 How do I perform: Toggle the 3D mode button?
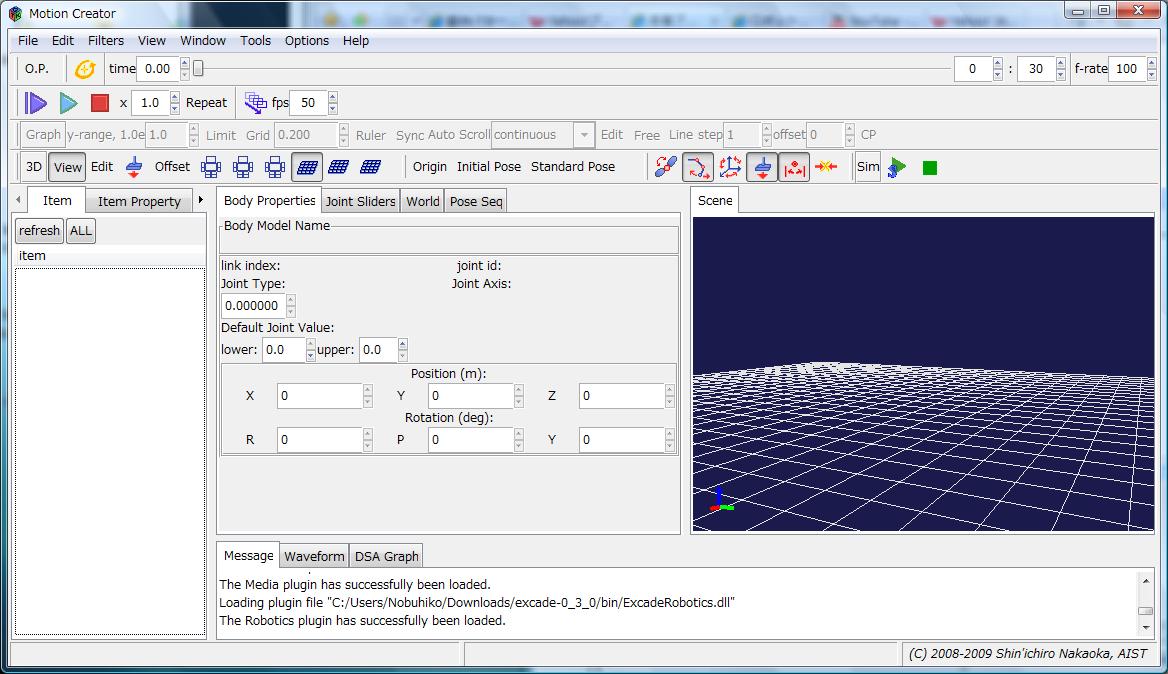point(34,167)
